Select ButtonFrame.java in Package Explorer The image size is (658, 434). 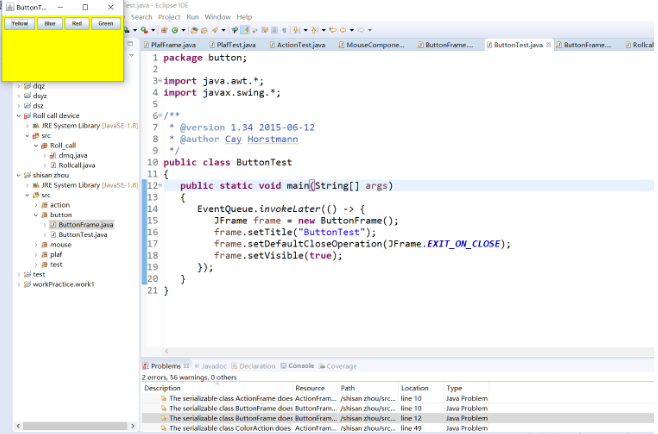coord(81,225)
